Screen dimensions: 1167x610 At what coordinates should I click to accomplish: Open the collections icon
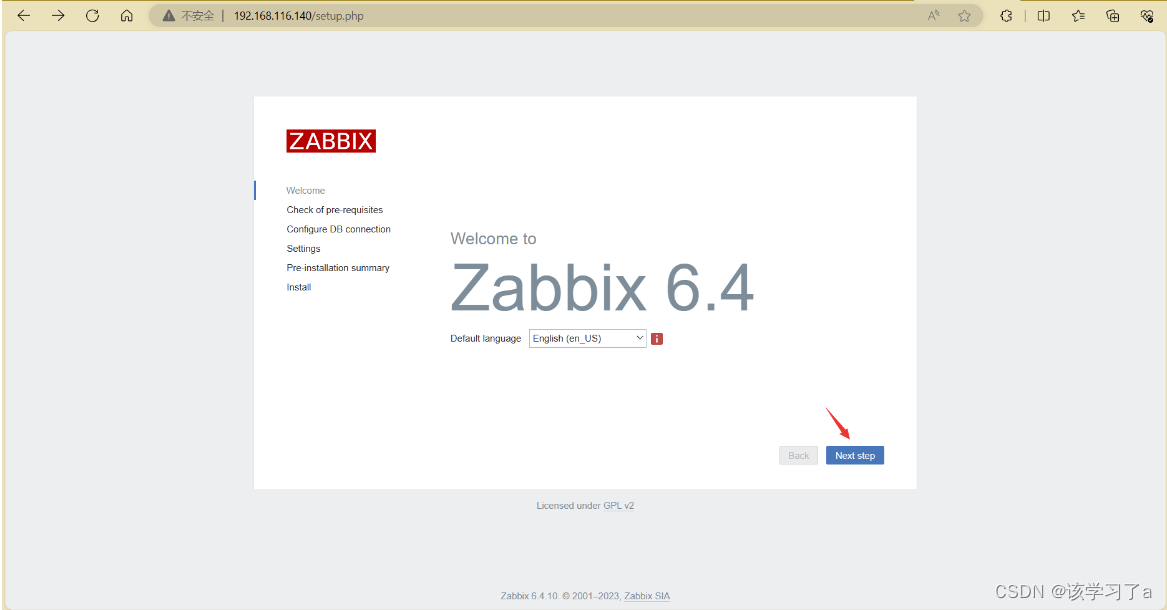(1113, 16)
